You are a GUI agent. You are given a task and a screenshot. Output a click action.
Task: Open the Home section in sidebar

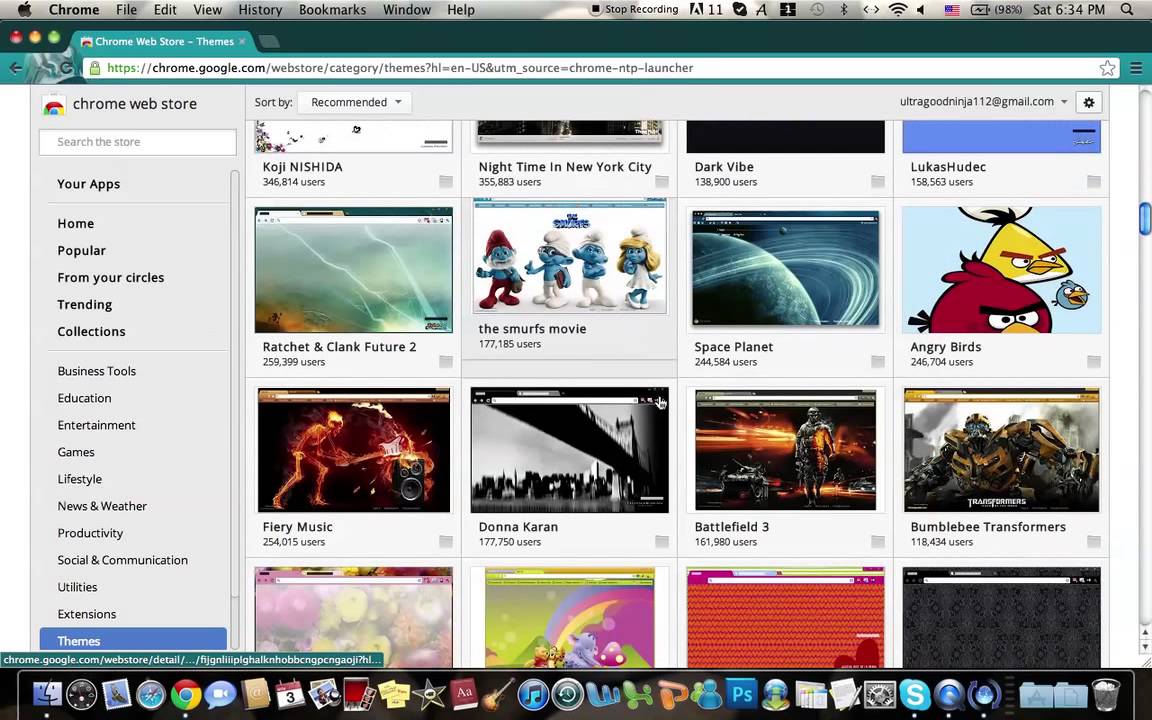click(76, 223)
